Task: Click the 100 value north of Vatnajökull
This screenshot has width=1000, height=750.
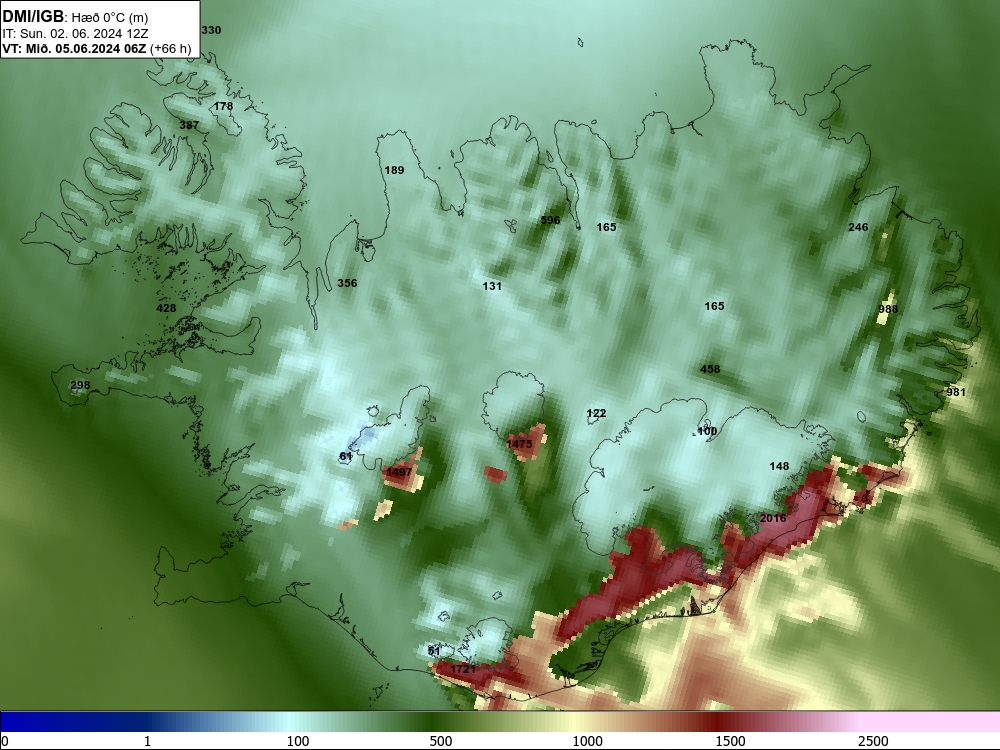Action: tap(707, 431)
